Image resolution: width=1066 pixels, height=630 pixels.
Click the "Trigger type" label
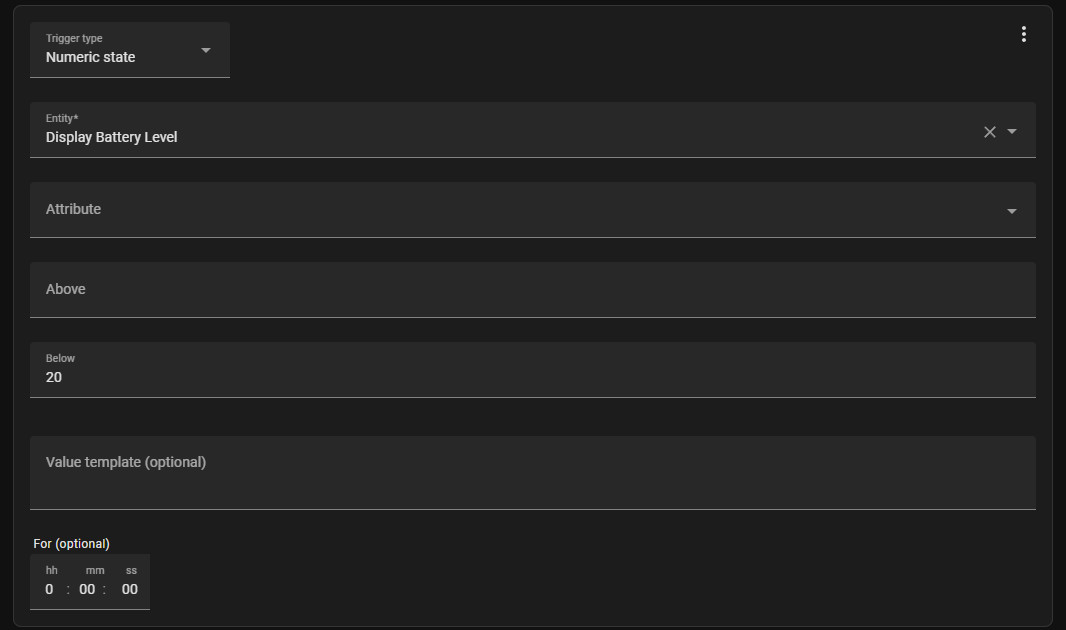[x=74, y=38]
